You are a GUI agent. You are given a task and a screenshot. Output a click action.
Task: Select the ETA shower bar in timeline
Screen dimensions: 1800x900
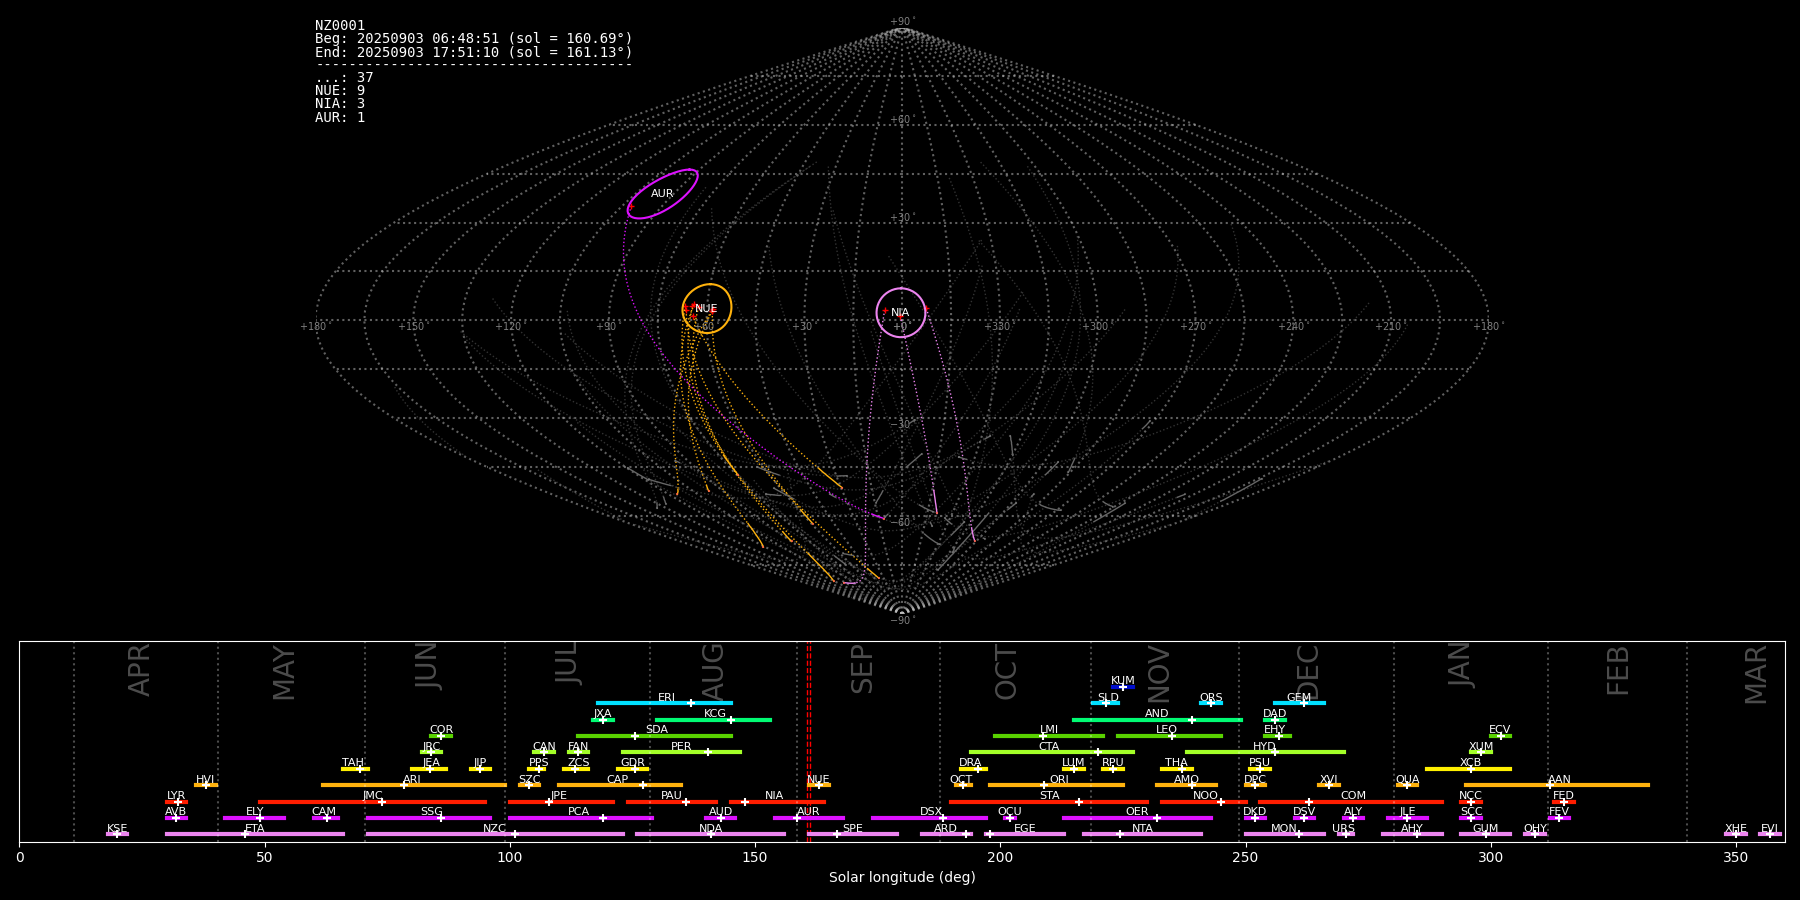point(255,834)
